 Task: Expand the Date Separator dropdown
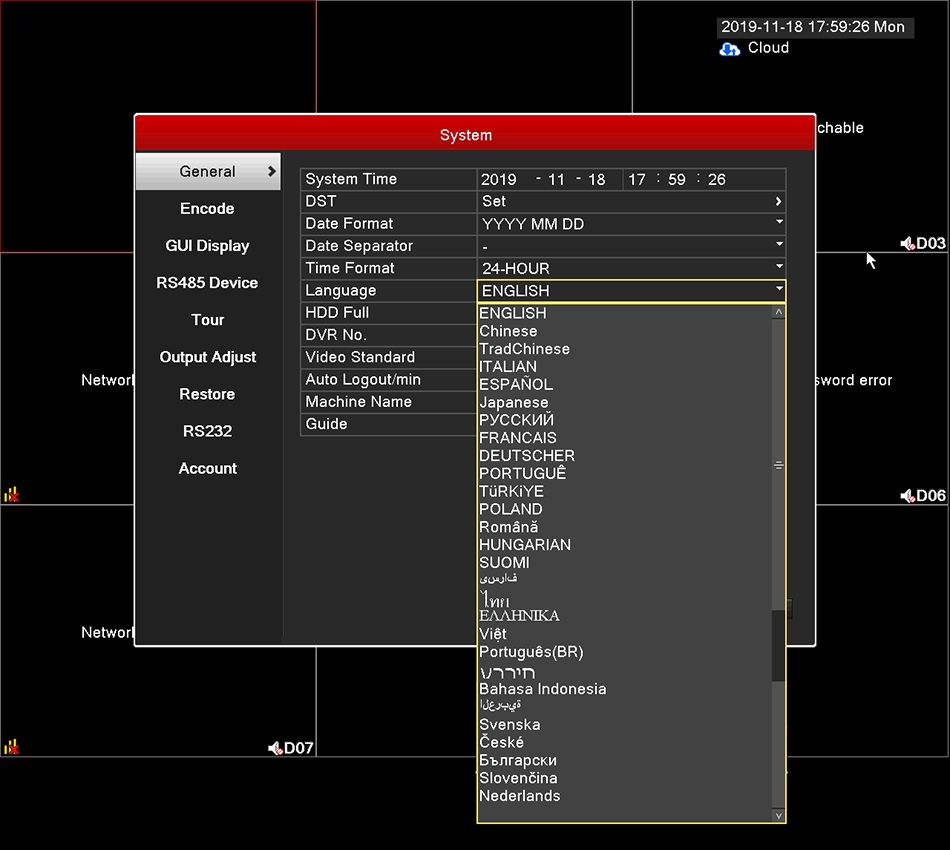coord(631,246)
